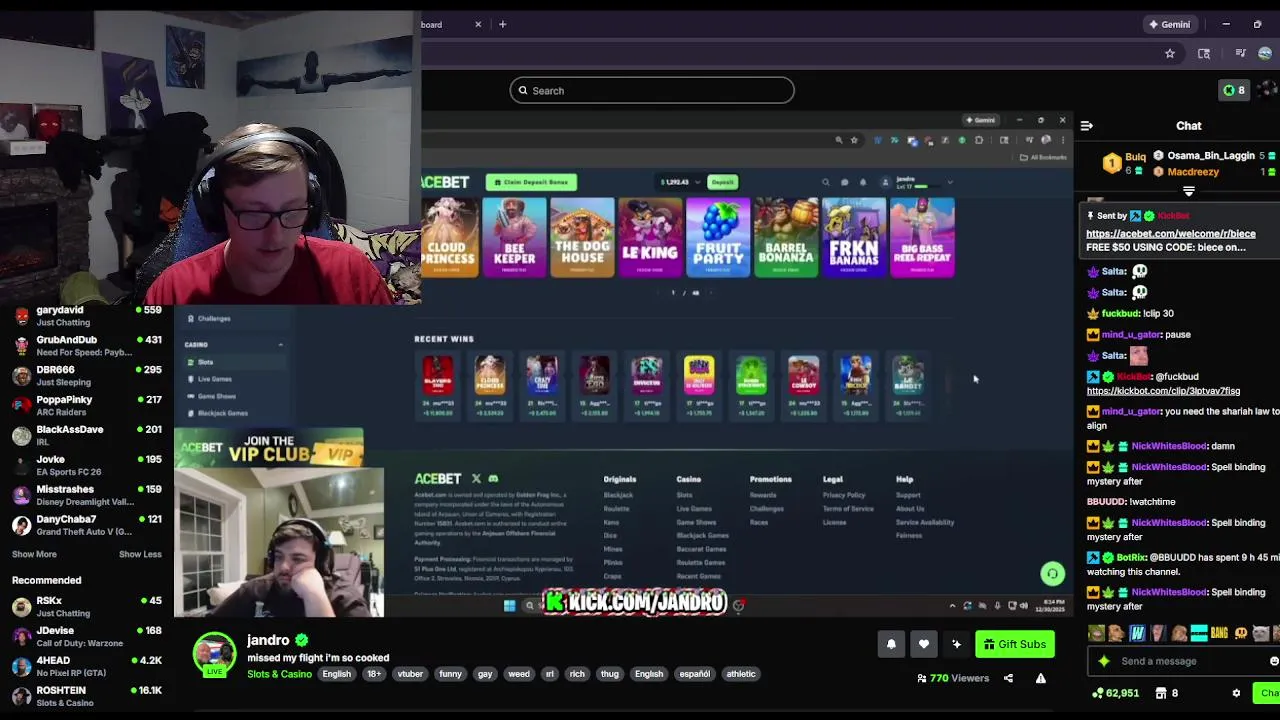Open kickbot.com clip link in chat
The height and width of the screenshot is (720, 1280).
(x=1163, y=391)
